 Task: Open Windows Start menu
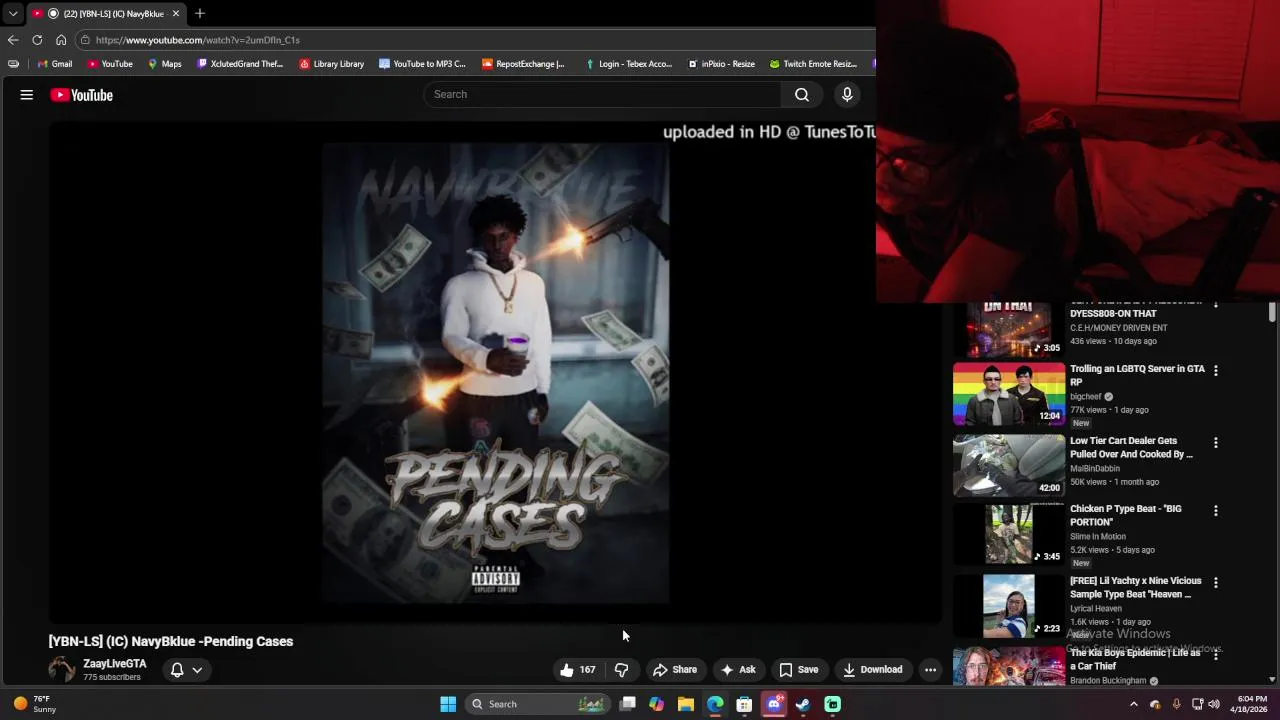click(448, 704)
